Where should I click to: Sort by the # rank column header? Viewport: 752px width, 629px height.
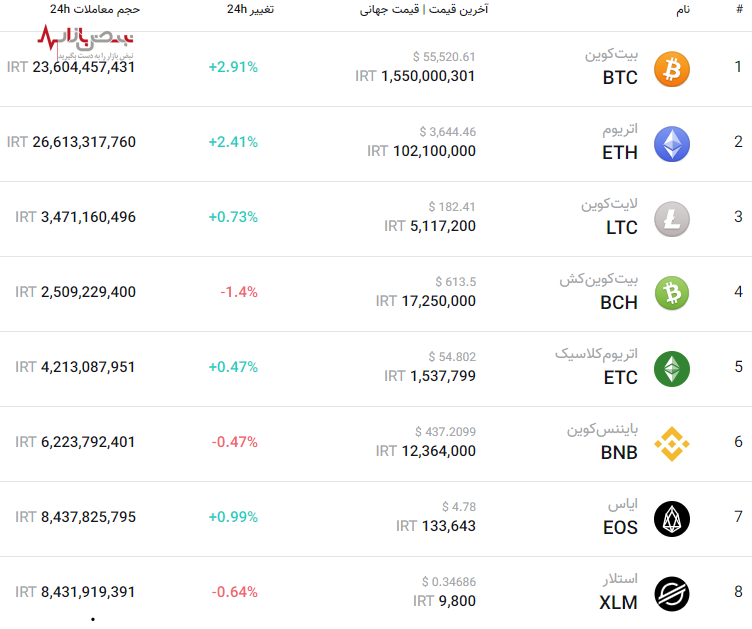point(739,9)
